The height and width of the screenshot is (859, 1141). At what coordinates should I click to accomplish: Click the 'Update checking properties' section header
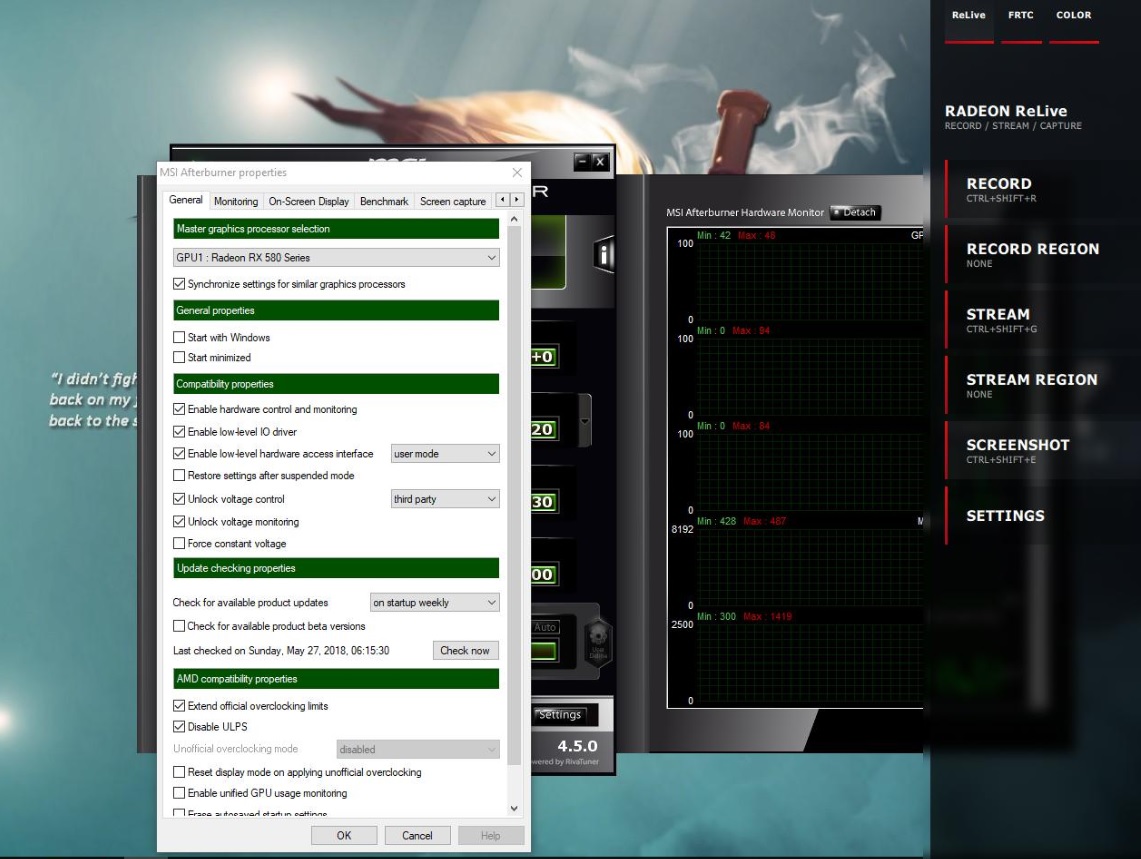pyautogui.click(x=336, y=568)
